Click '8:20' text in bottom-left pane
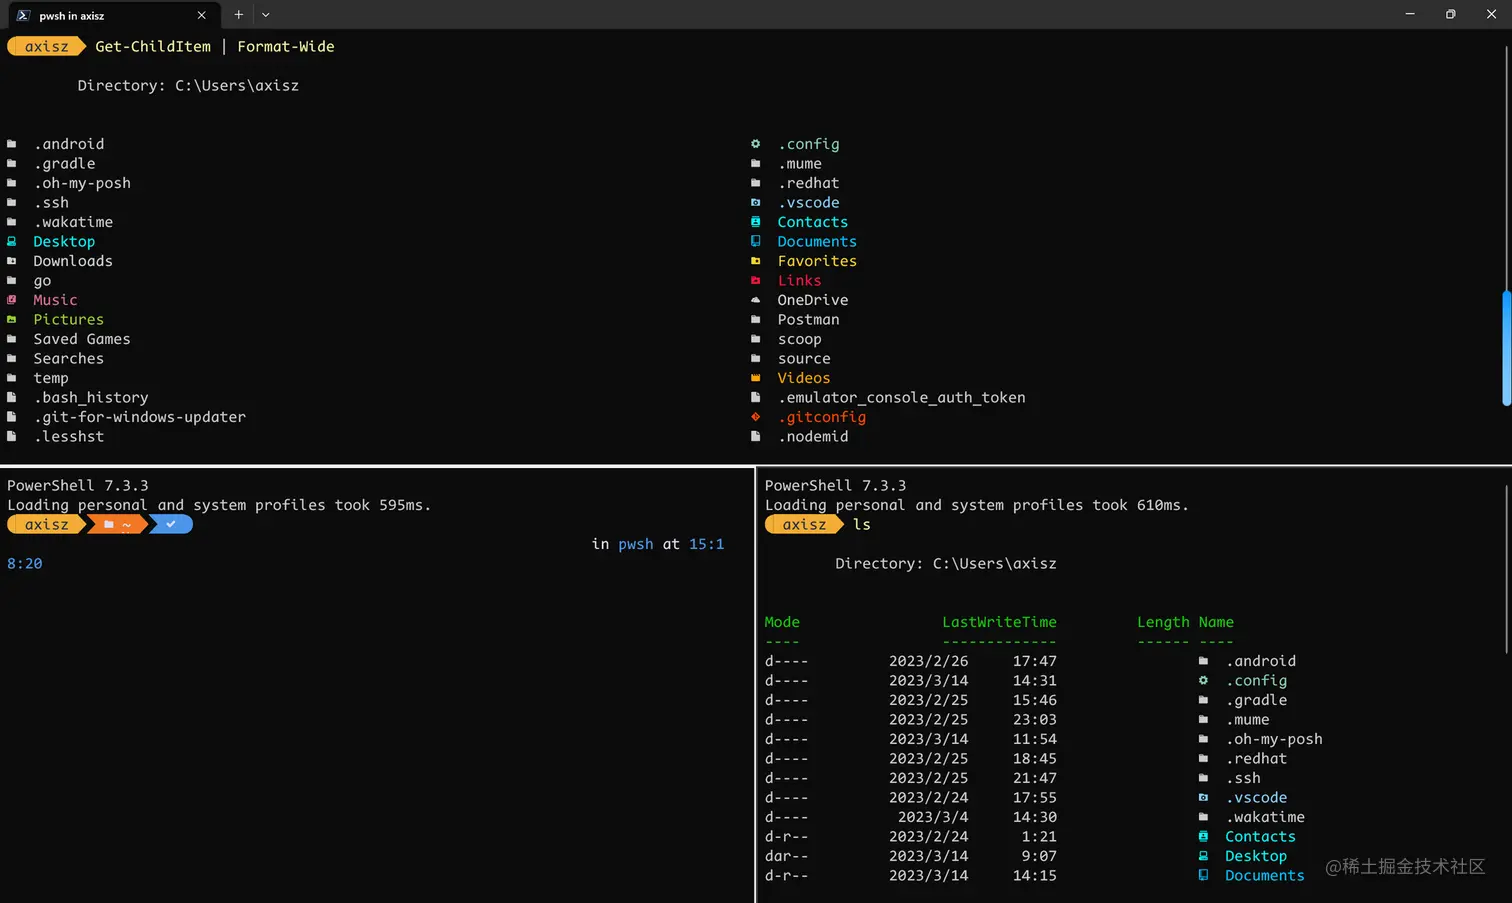The width and height of the screenshot is (1512, 903). pyautogui.click(x=25, y=563)
